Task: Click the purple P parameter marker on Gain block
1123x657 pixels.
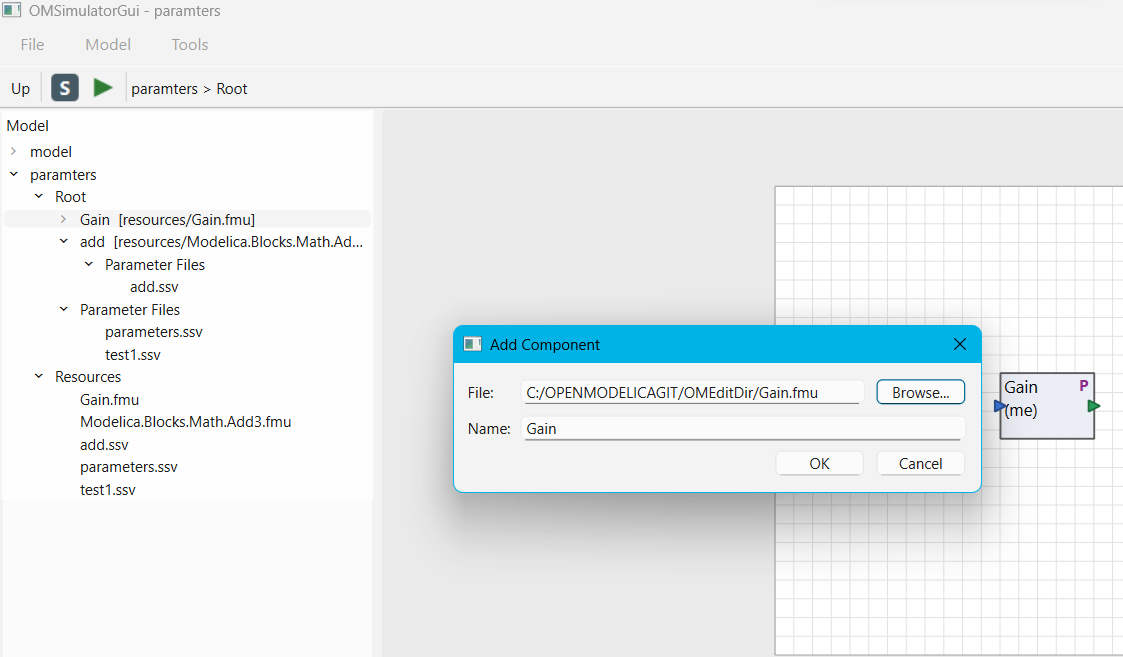Action: pyautogui.click(x=1084, y=385)
